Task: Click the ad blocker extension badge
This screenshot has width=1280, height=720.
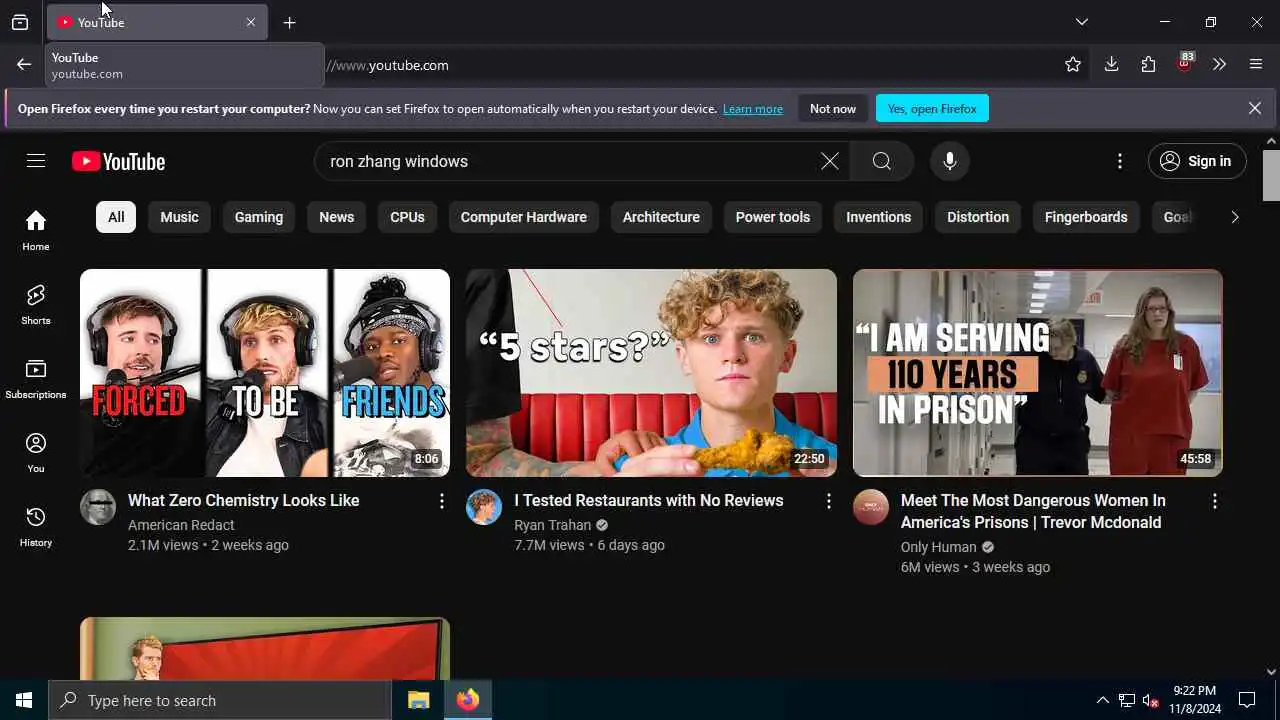Action: pos(1185,63)
